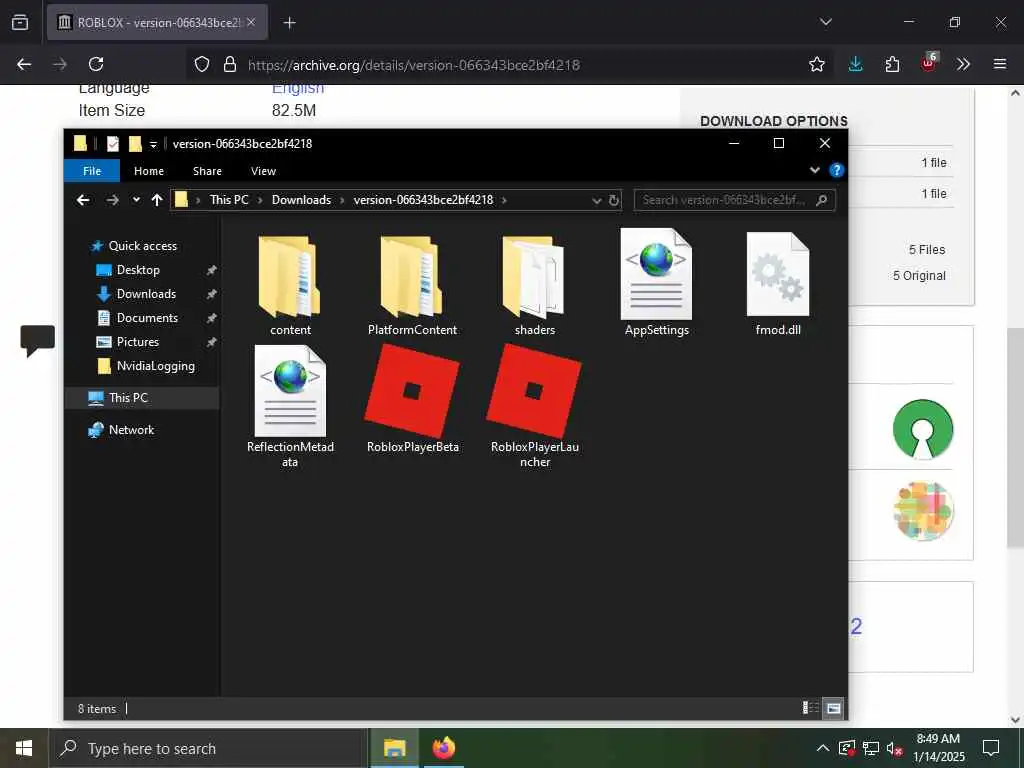Expand chevron after Downloads breadcrumb

click(342, 200)
